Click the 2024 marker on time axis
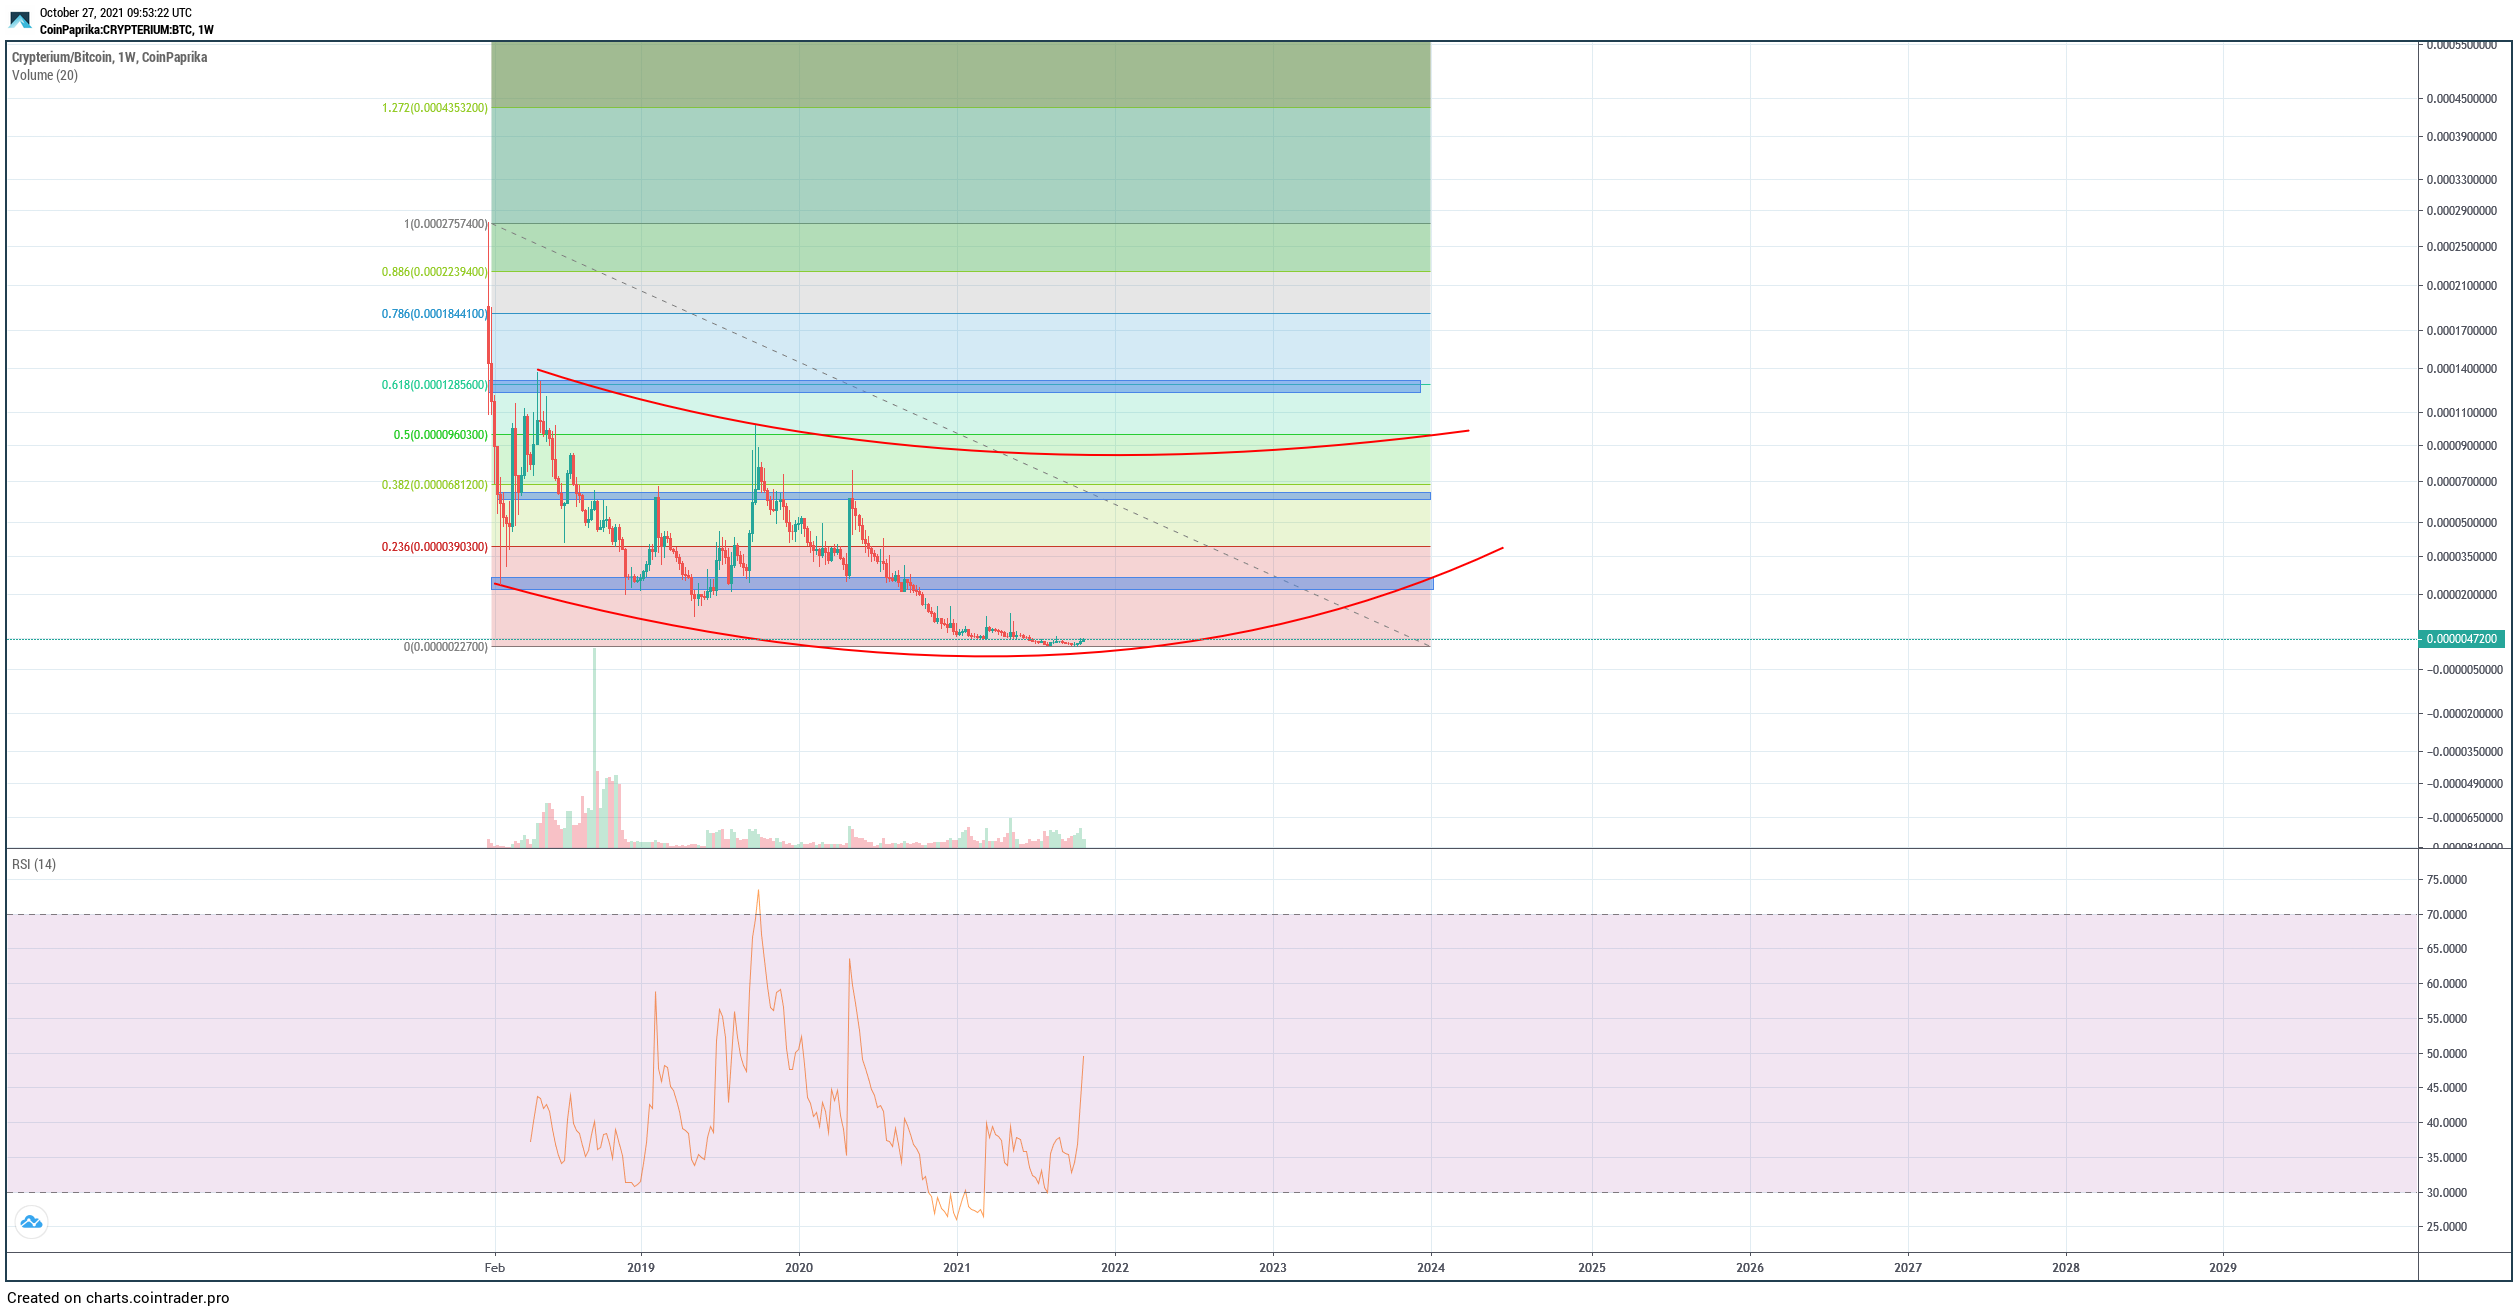This screenshot has height=1312, width=2518. [x=1430, y=1267]
